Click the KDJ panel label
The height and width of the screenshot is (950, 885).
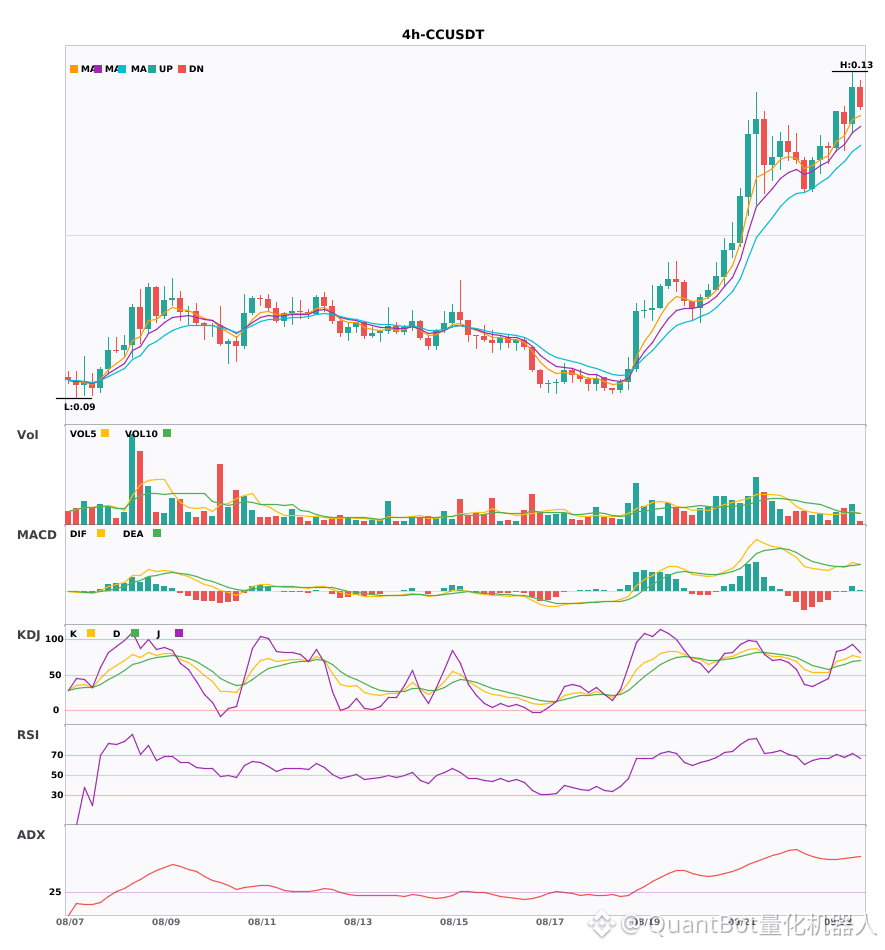28,635
